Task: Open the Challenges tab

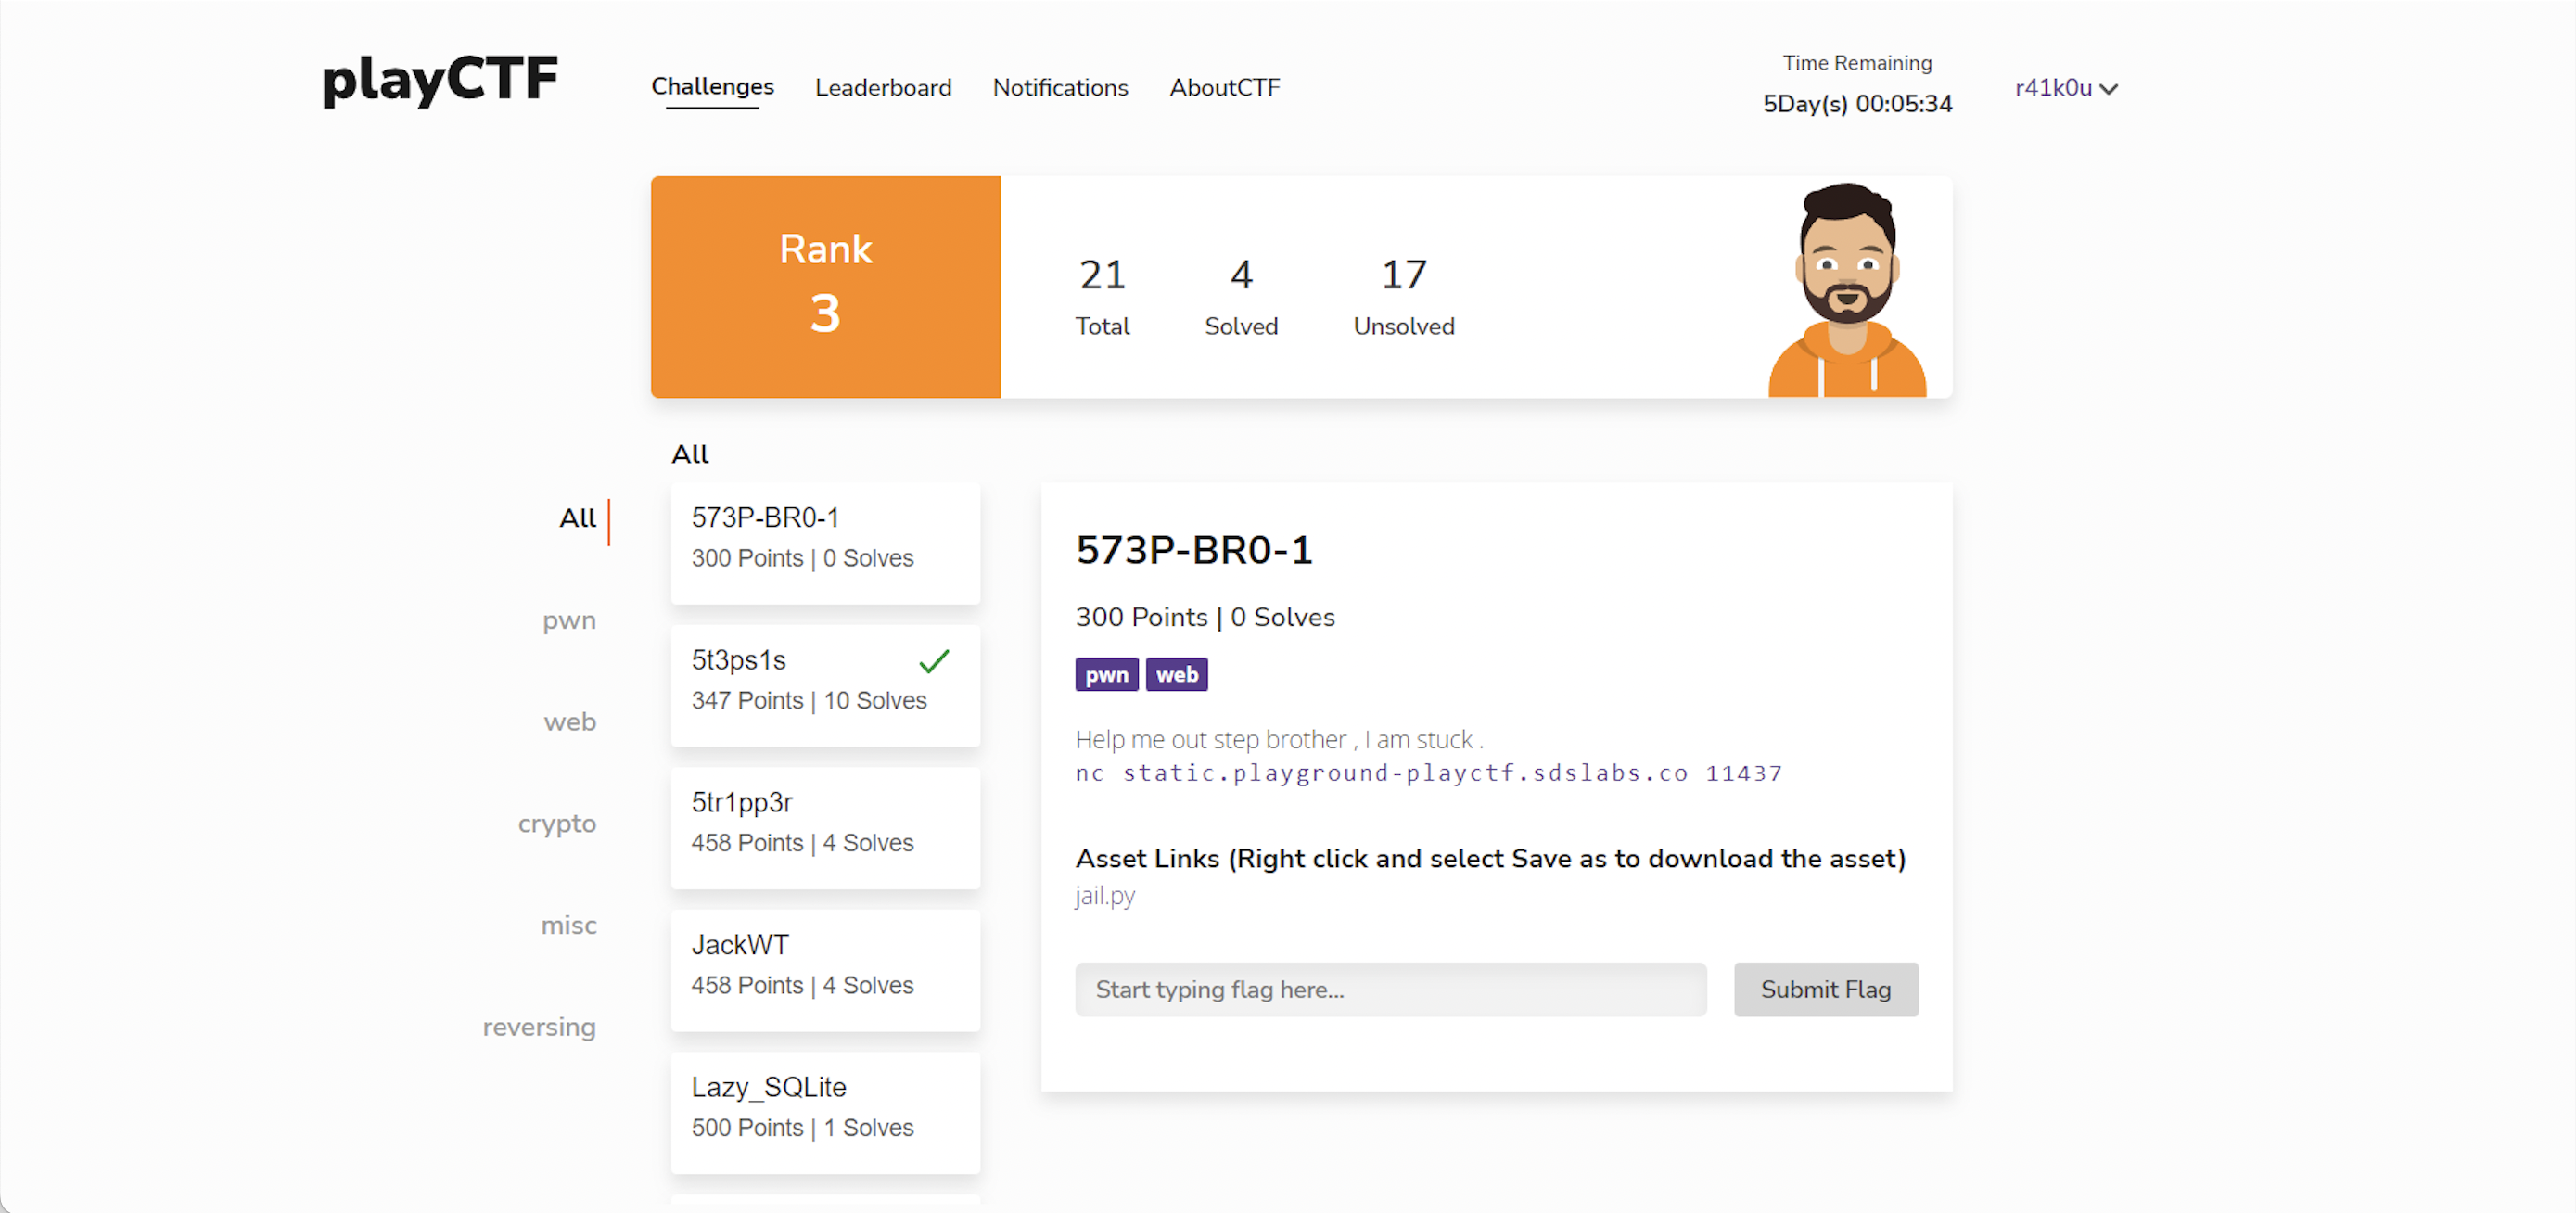Action: click(x=712, y=87)
